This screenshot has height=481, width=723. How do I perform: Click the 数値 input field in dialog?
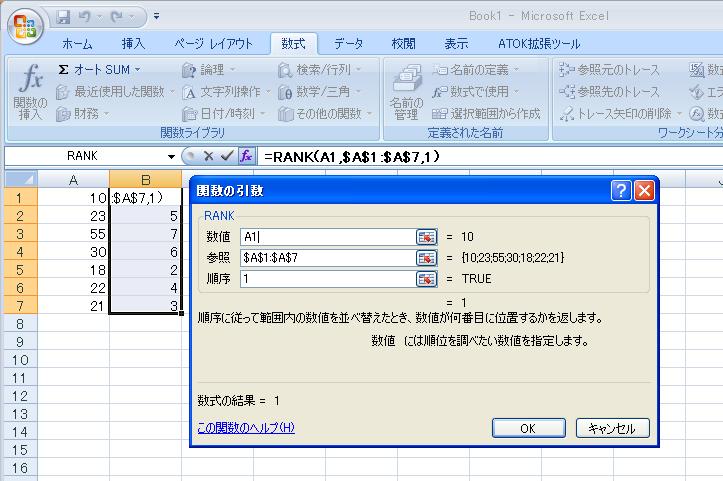328,237
